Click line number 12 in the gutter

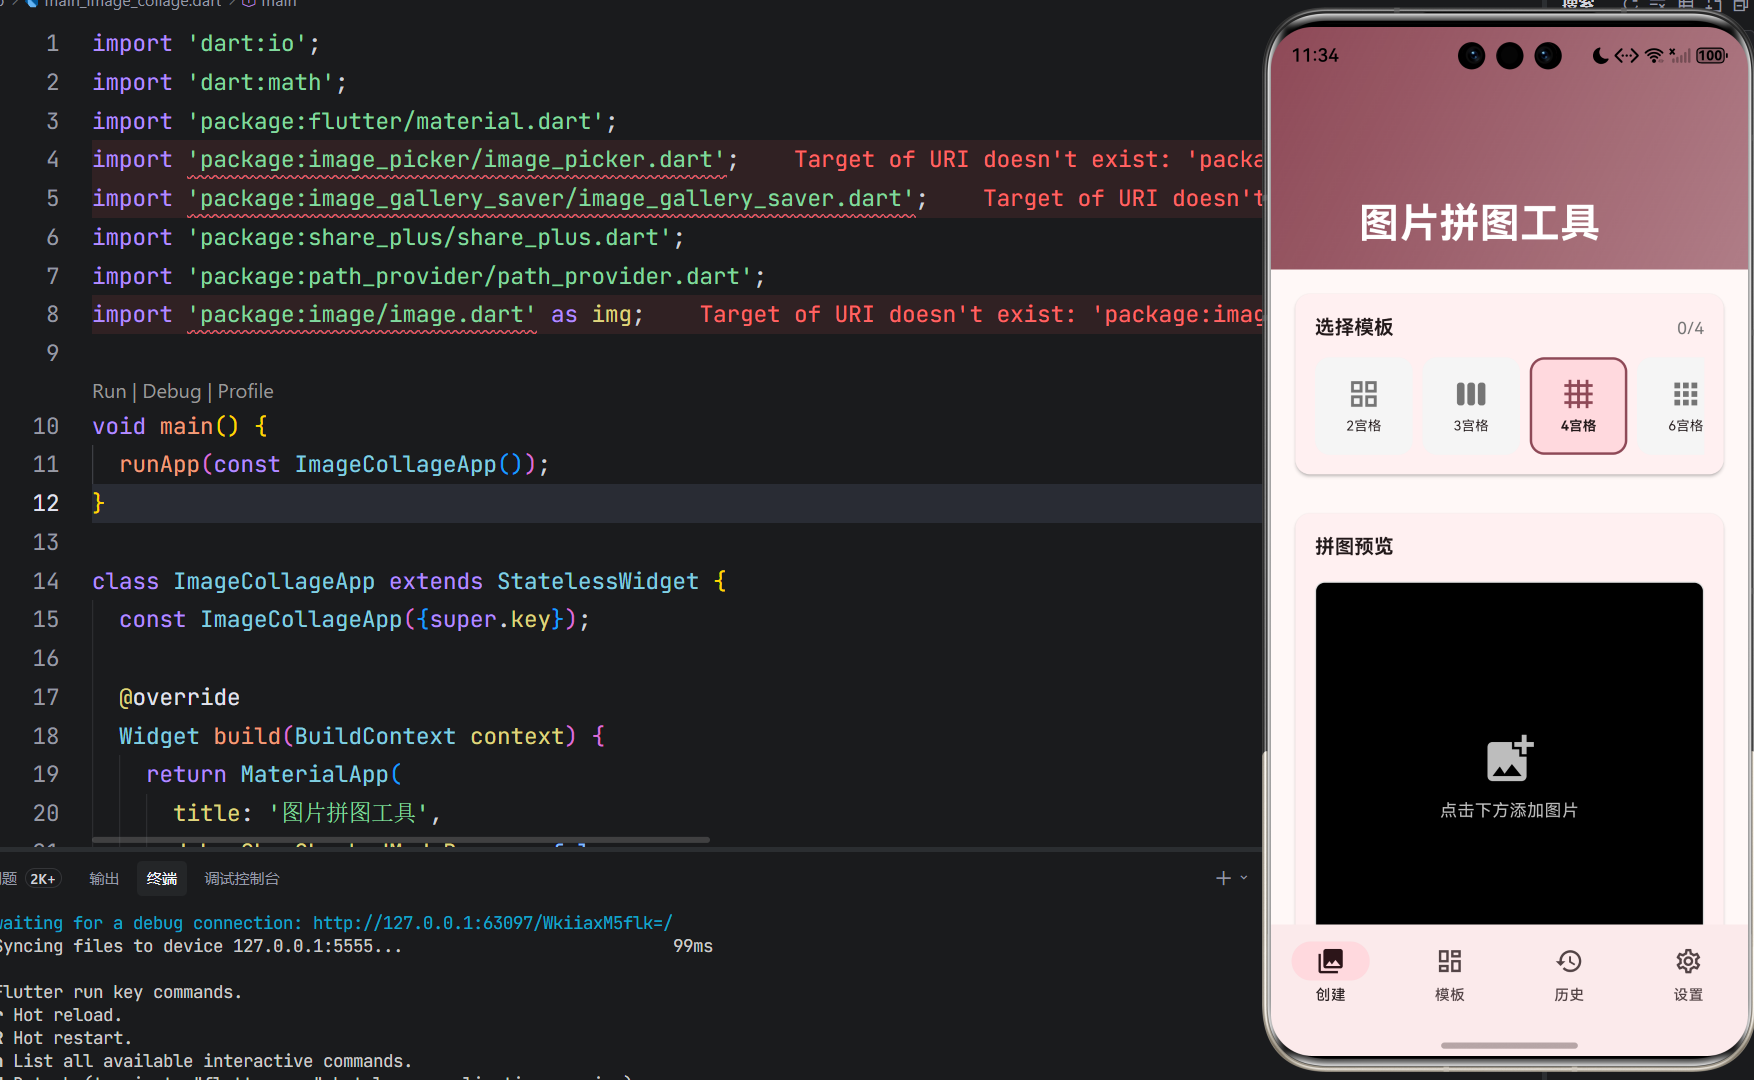click(x=46, y=503)
